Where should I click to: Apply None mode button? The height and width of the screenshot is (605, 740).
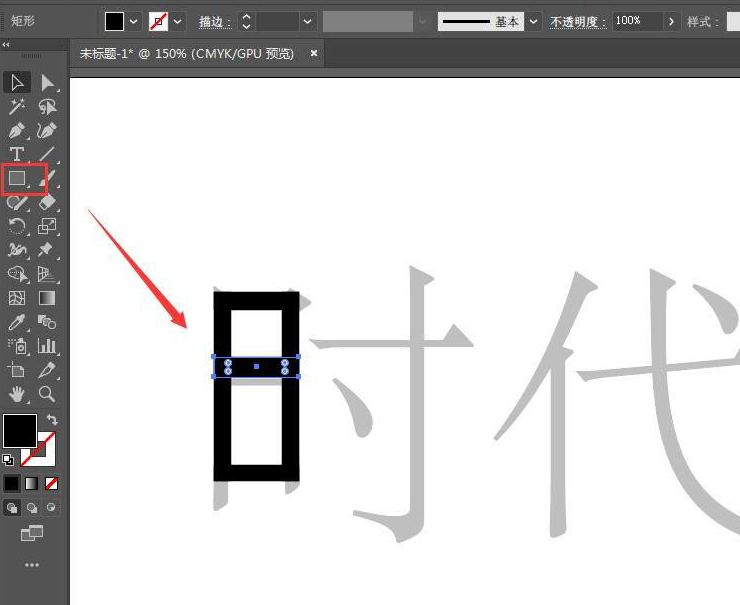pos(51,483)
